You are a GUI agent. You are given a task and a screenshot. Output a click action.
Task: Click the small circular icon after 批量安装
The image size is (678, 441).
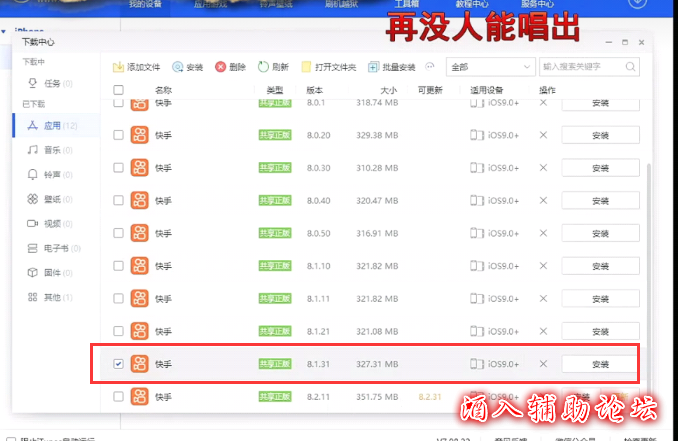coord(430,66)
